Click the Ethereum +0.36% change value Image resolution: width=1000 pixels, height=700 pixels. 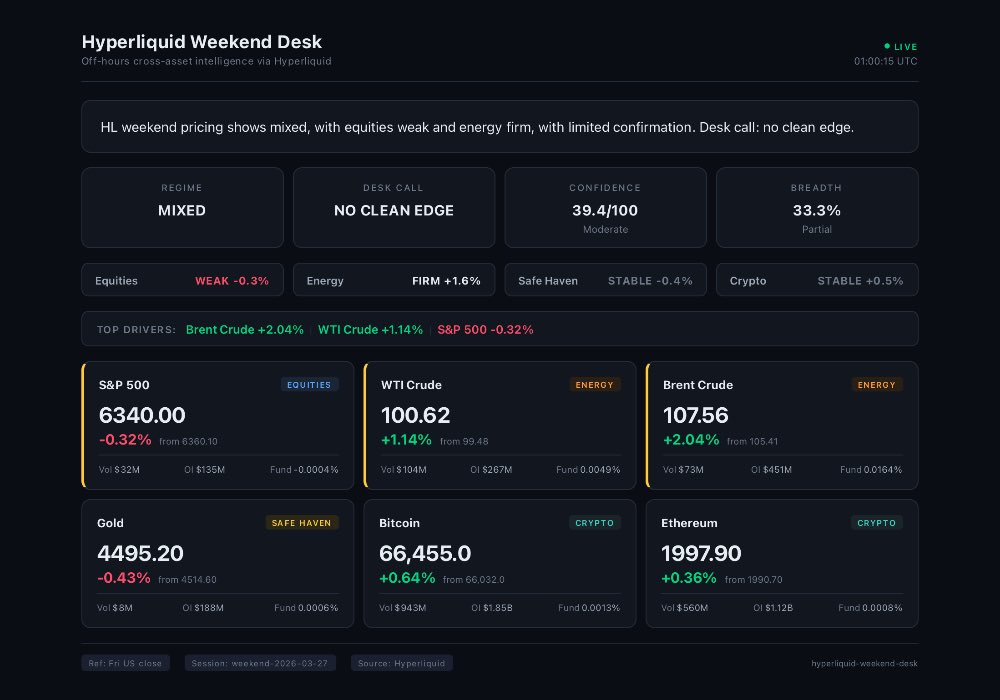coord(689,578)
